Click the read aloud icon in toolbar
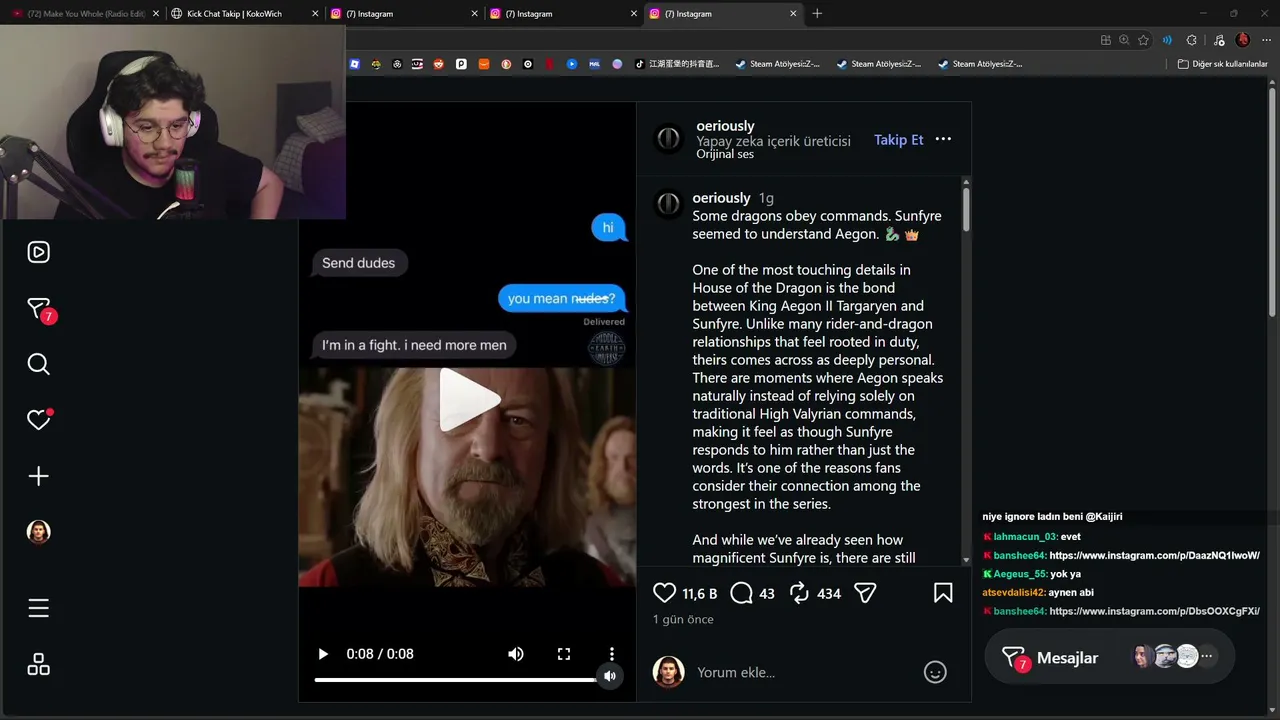The height and width of the screenshot is (720, 1280). pos(1167,40)
